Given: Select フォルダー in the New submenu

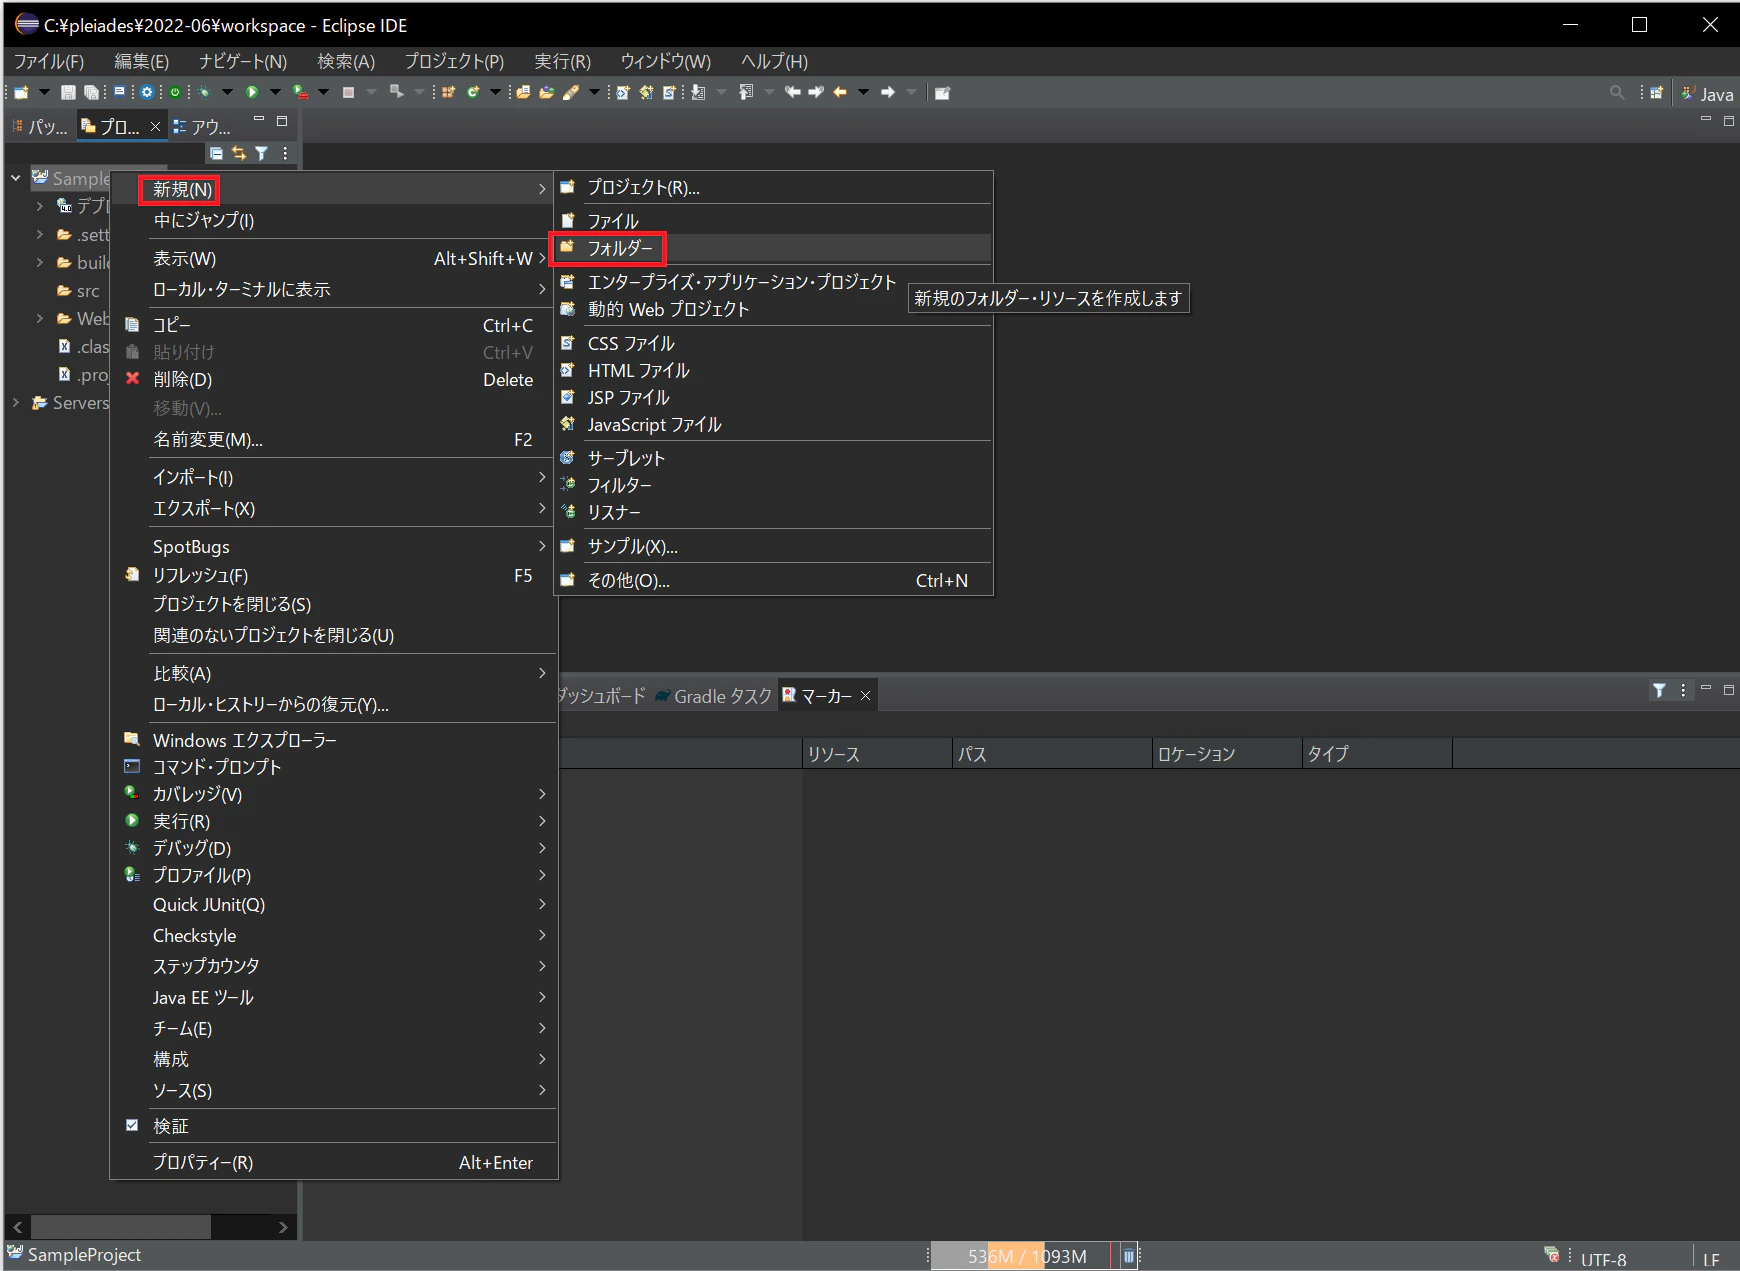Looking at the screenshot, I should coord(773,248).
